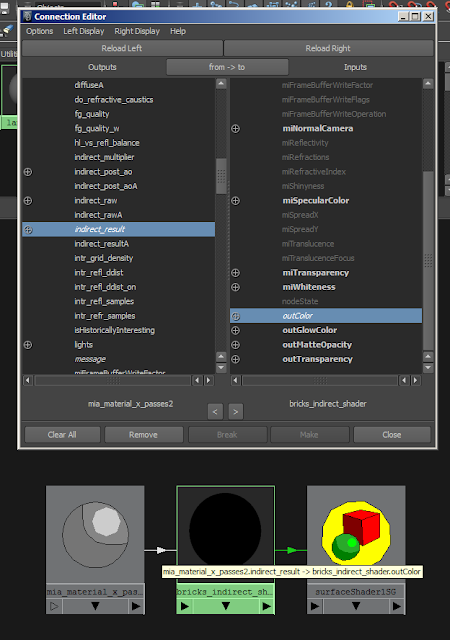Click the left arrow button below lists
Viewport: 450px width, 640px height.
point(215,411)
